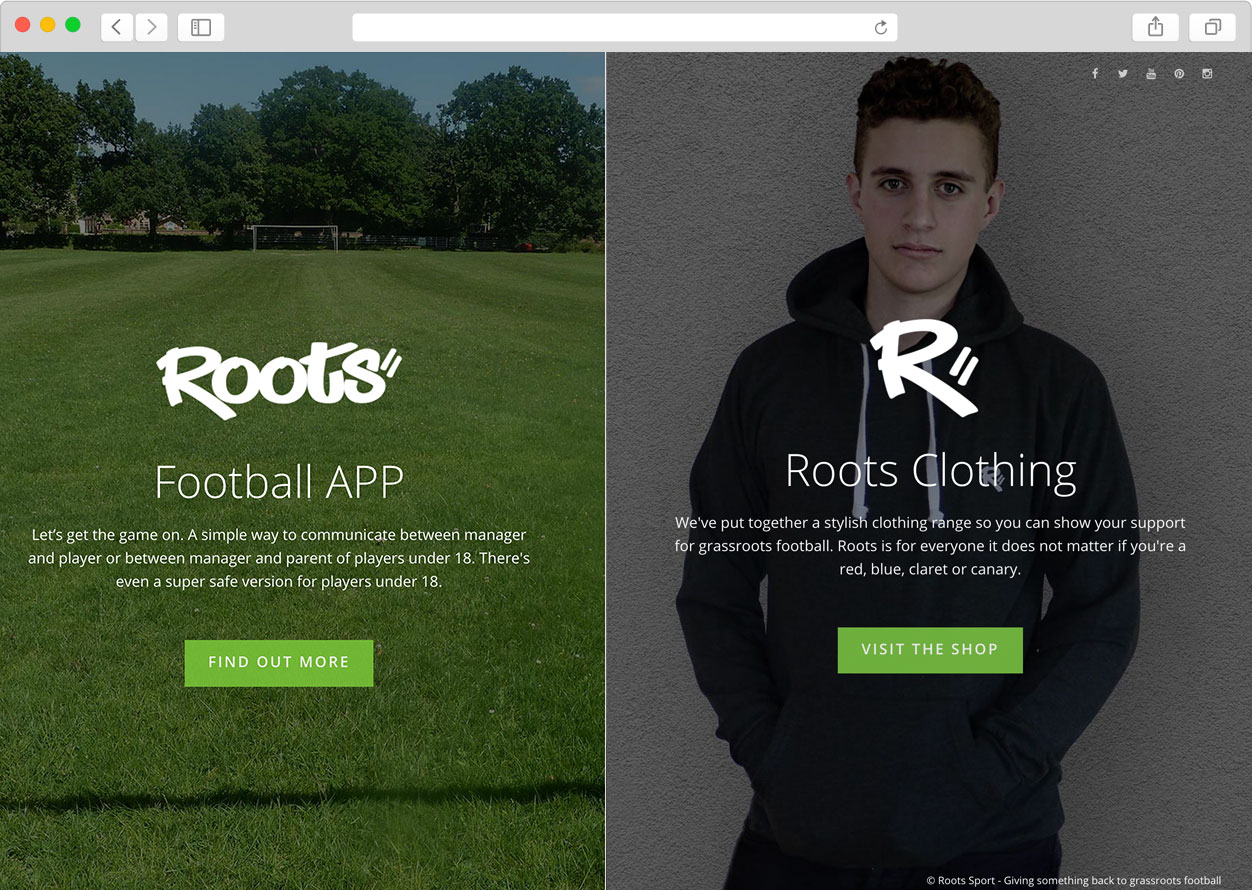Open the YouTube social icon
Viewport: 1252px width, 890px height.
pyautogui.click(x=1151, y=74)
